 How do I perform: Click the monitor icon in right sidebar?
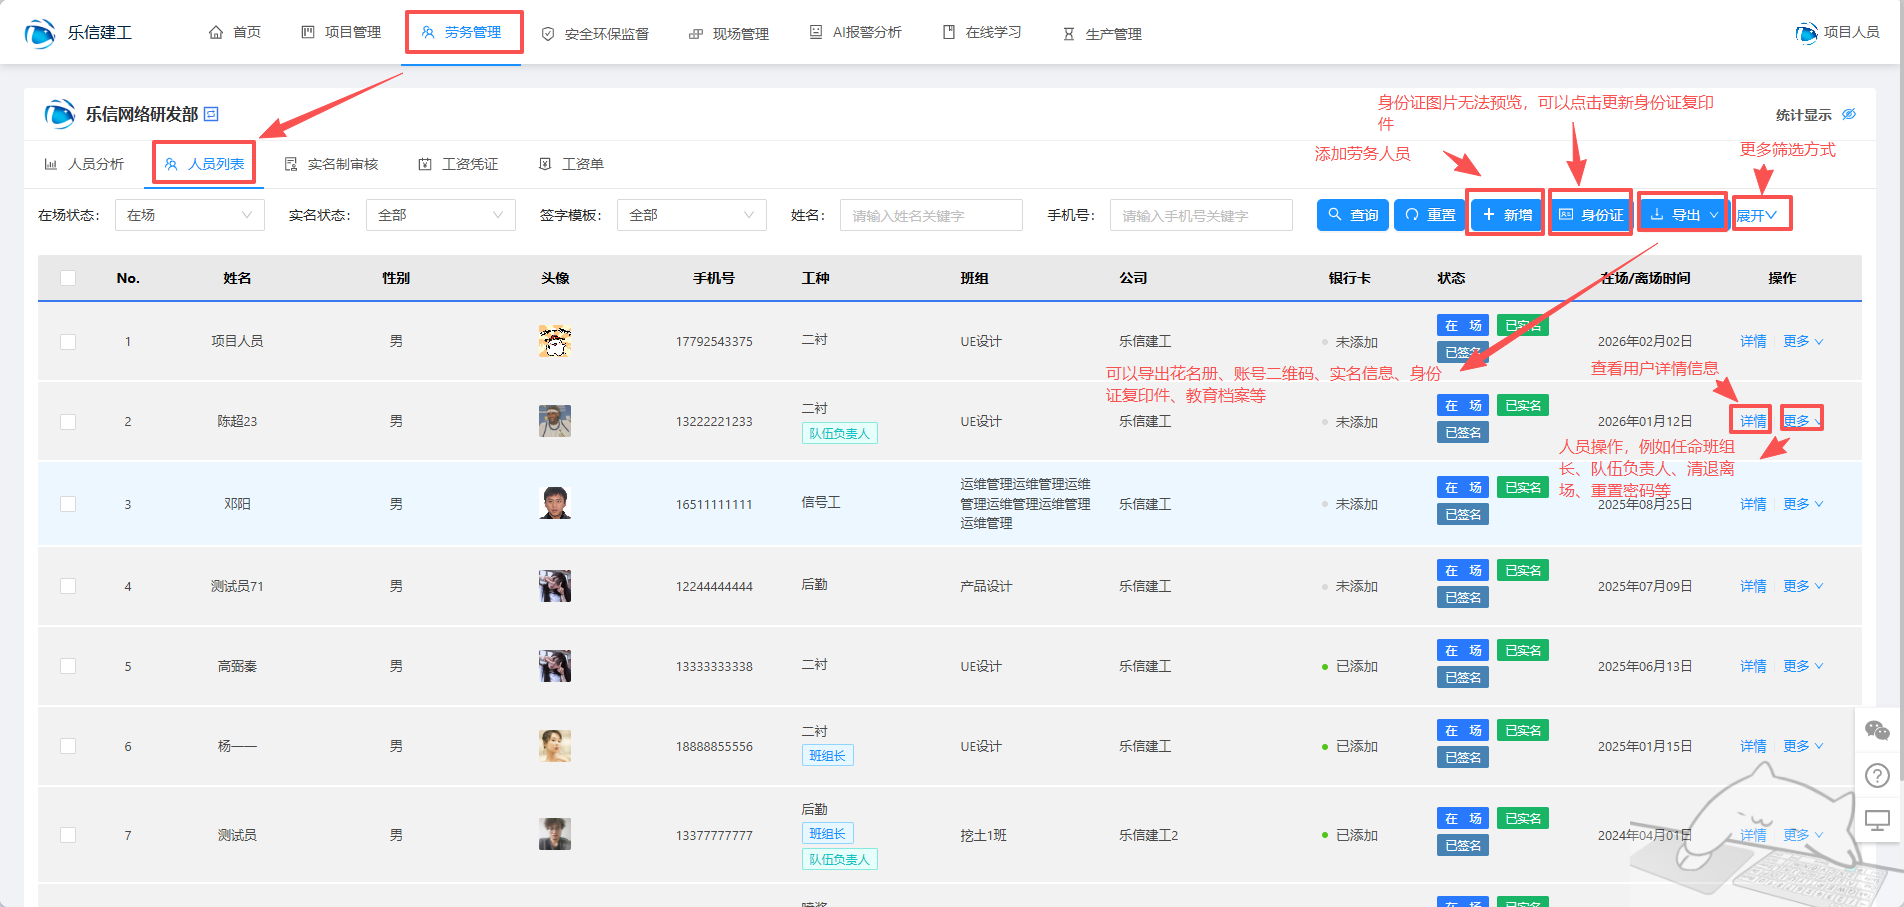point(1877,821)
